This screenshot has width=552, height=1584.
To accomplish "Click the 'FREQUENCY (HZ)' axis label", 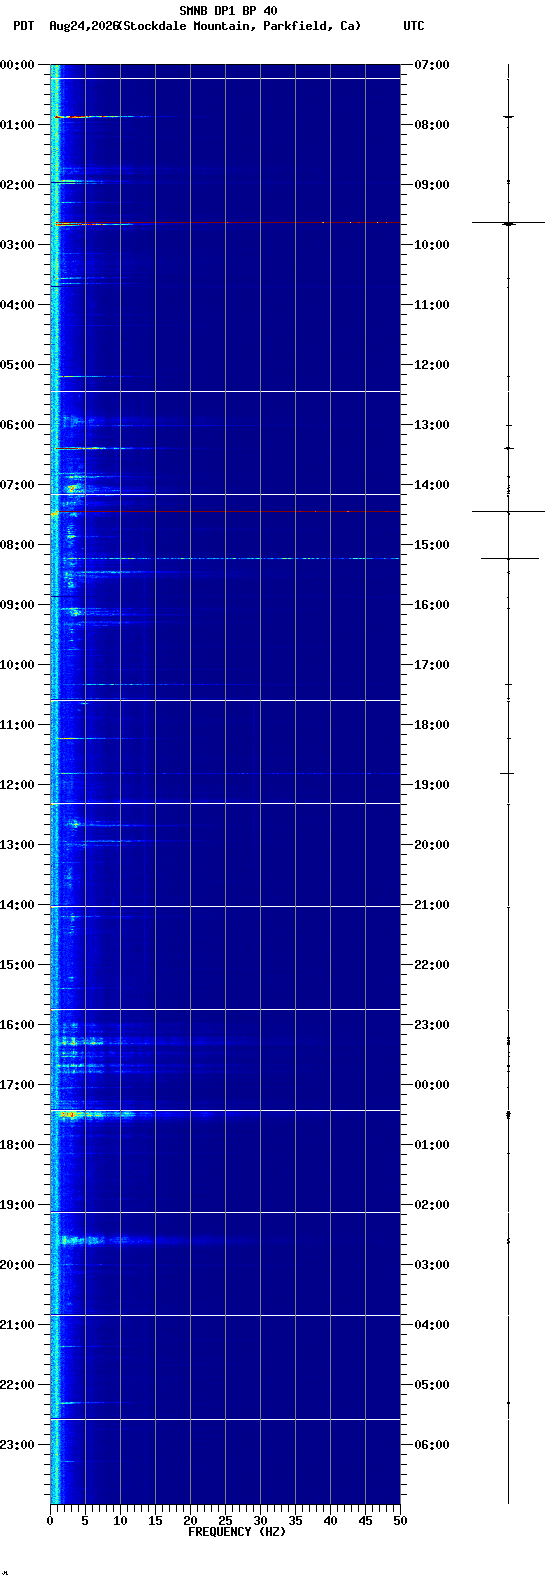I will 236,1532.
